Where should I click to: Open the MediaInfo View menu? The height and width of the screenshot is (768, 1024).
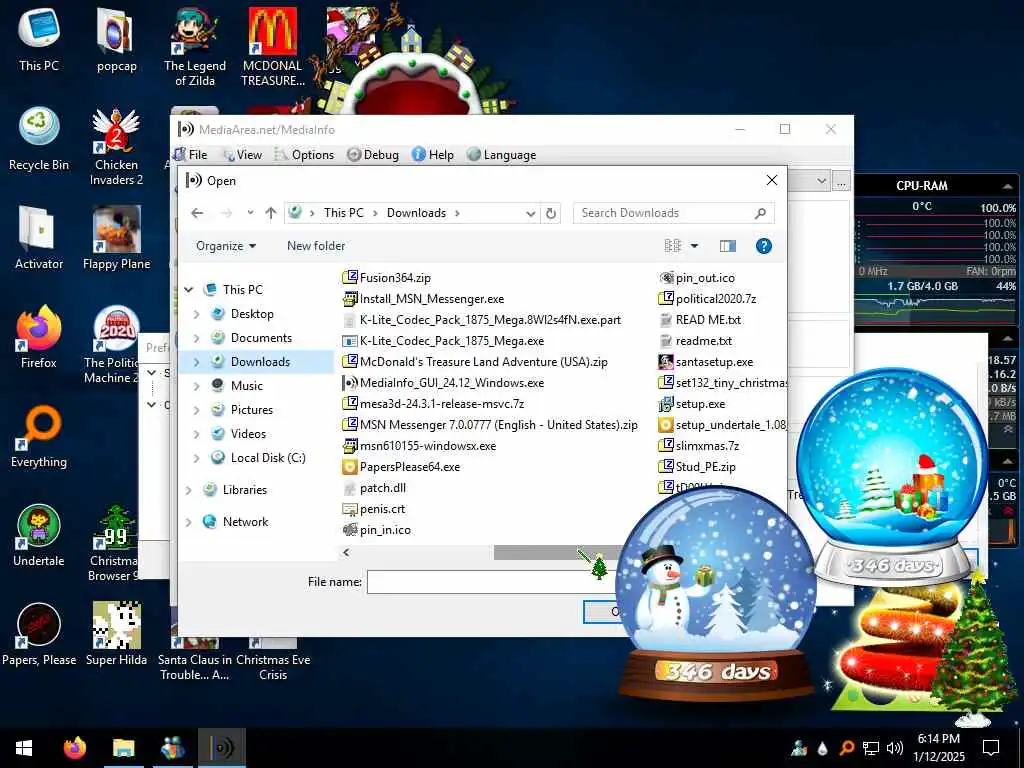tap(242, 155)
